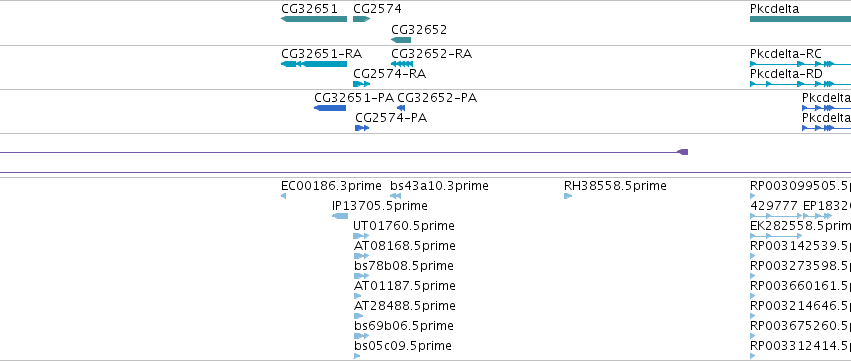Screen dimensions: 851x361
Task: Select the bs43a10.3prime EST arrows
Action: click(x=396, y=196)
